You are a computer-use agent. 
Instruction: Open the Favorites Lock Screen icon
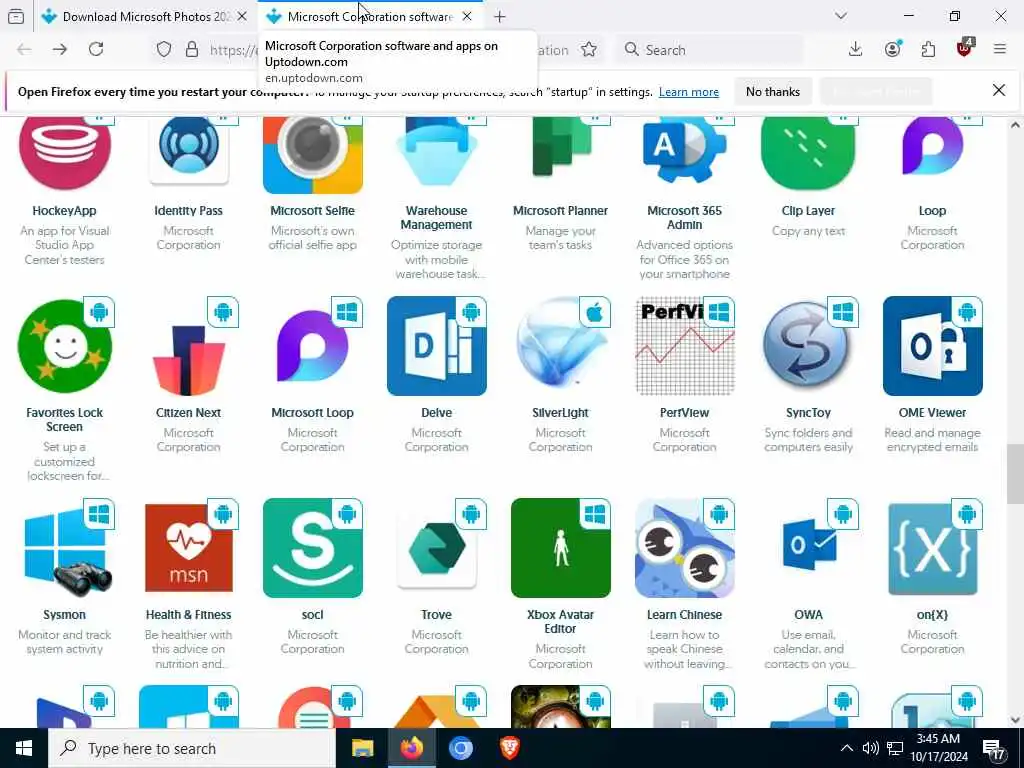point(65,346)
